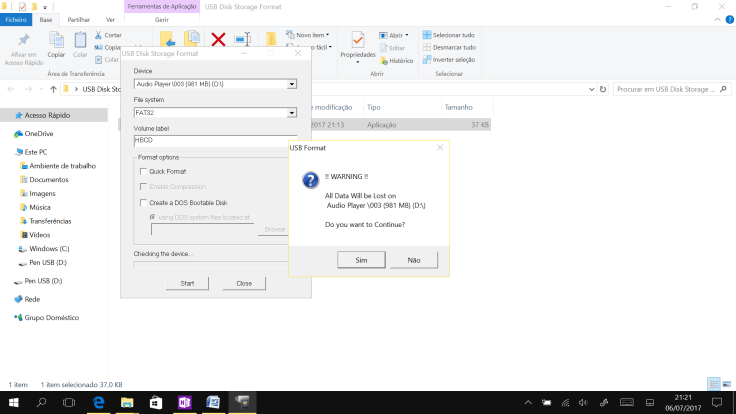736x414 pixels.
Task: Open the Windows Store taskbar icon
Action: point(156,402)
